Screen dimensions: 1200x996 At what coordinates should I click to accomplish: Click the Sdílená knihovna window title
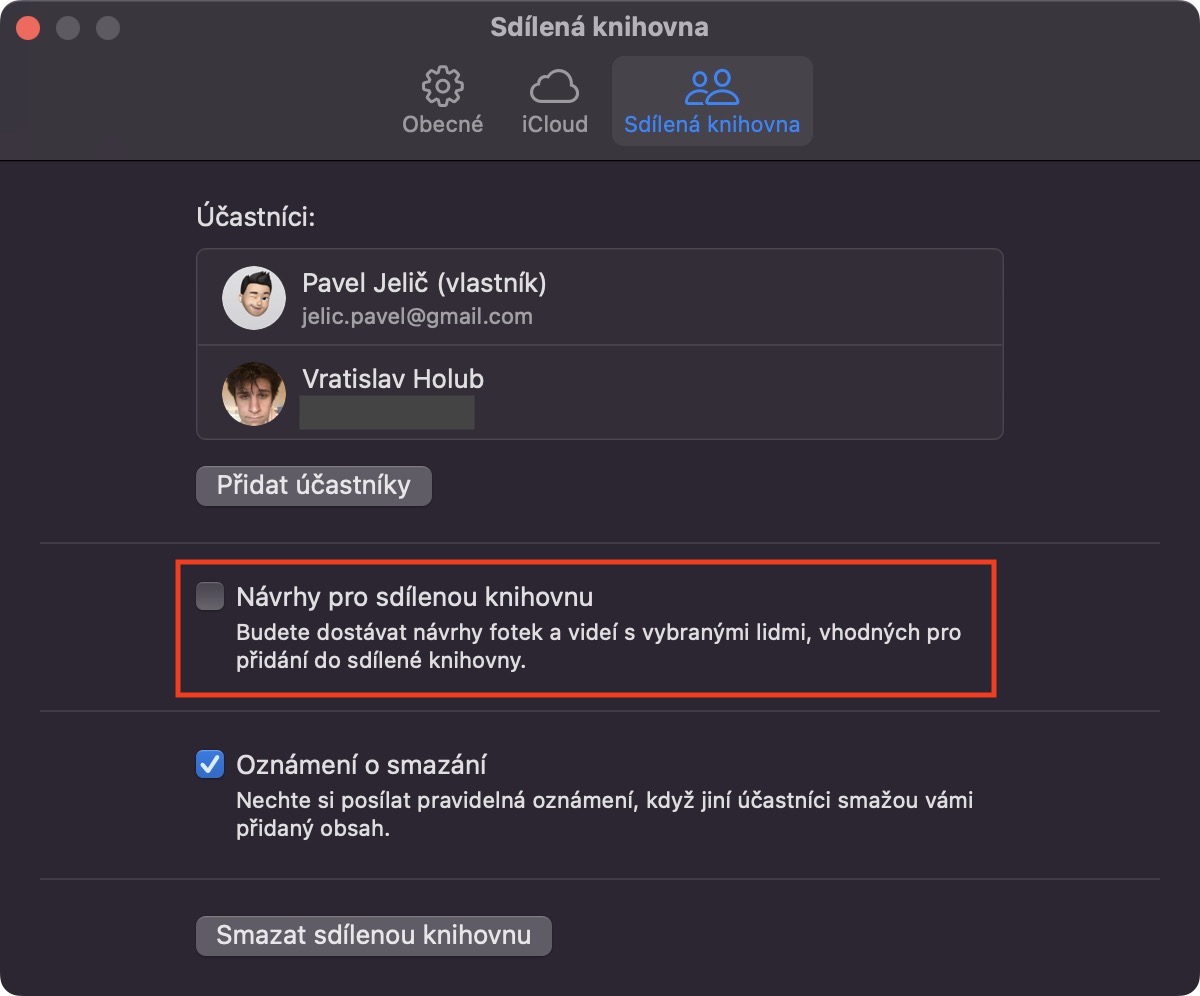(599, 27)
